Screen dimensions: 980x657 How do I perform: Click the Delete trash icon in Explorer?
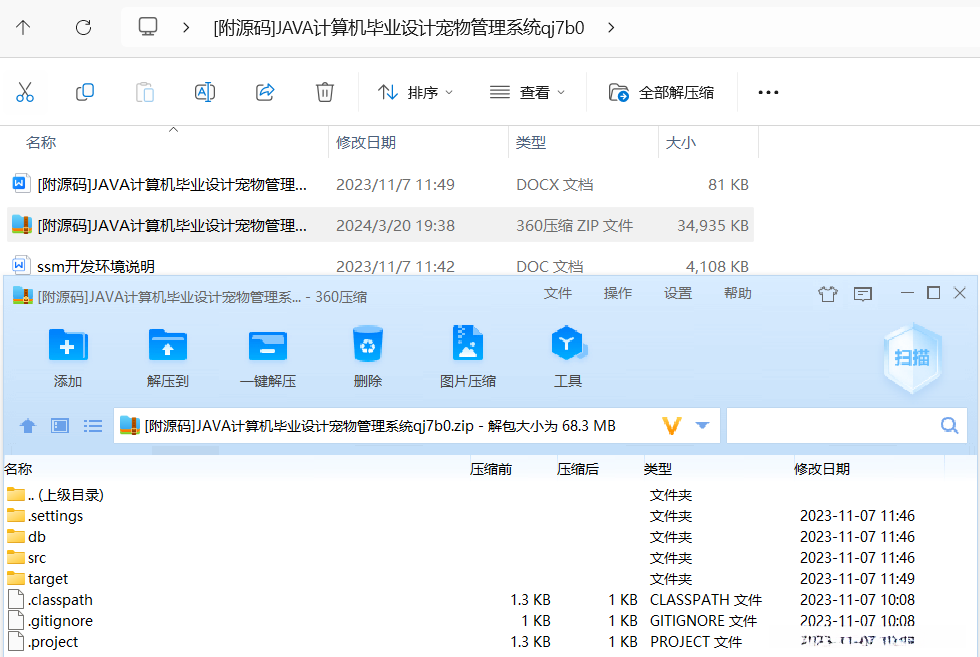point(324,93)
